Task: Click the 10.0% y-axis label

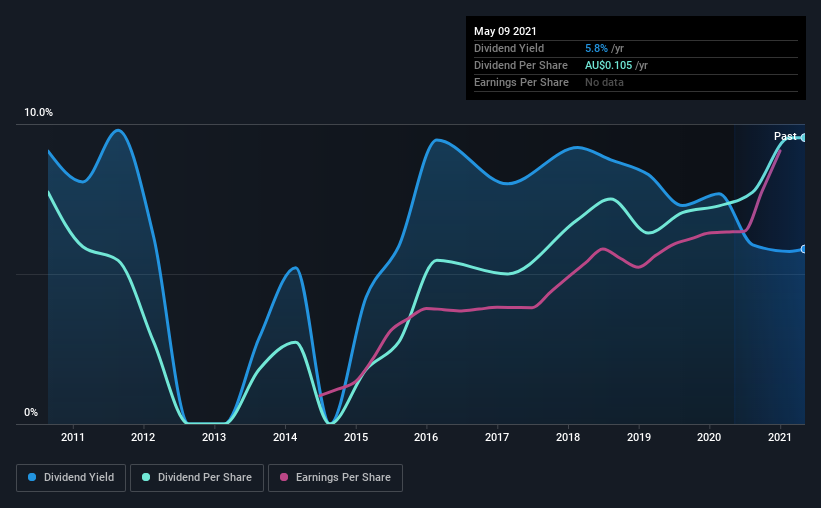Action: 38,113
